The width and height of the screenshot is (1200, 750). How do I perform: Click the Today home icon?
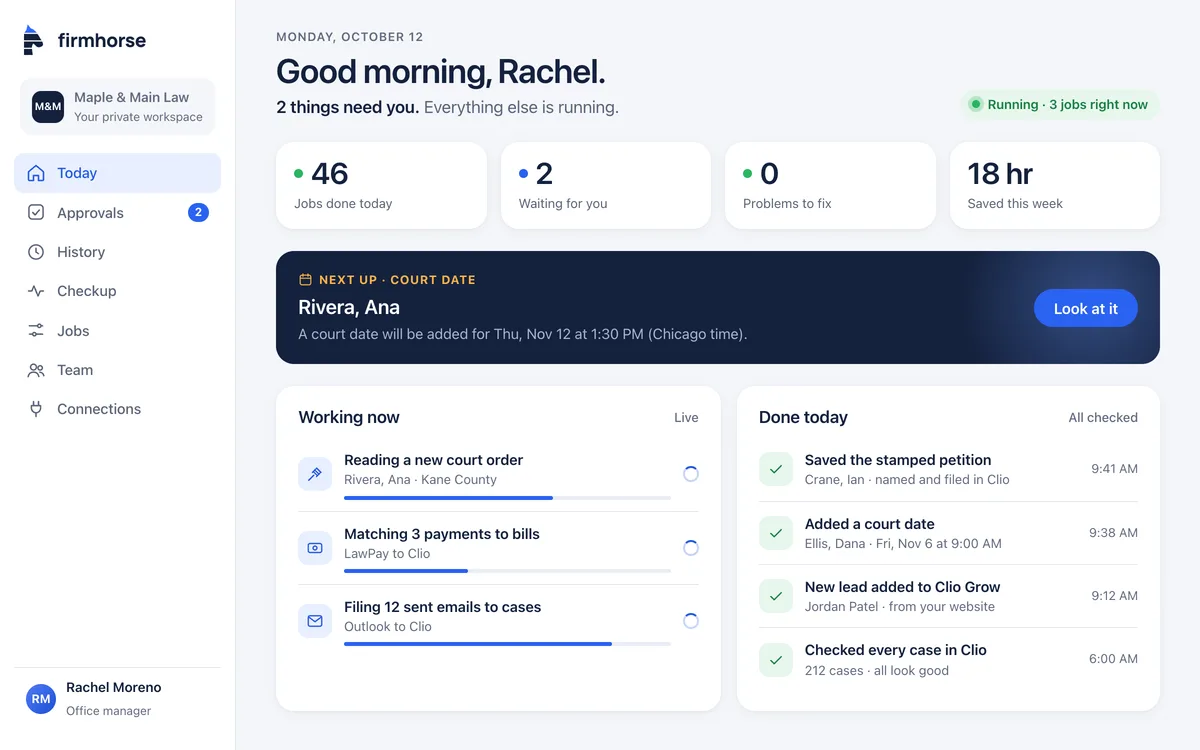pos(36,173)
